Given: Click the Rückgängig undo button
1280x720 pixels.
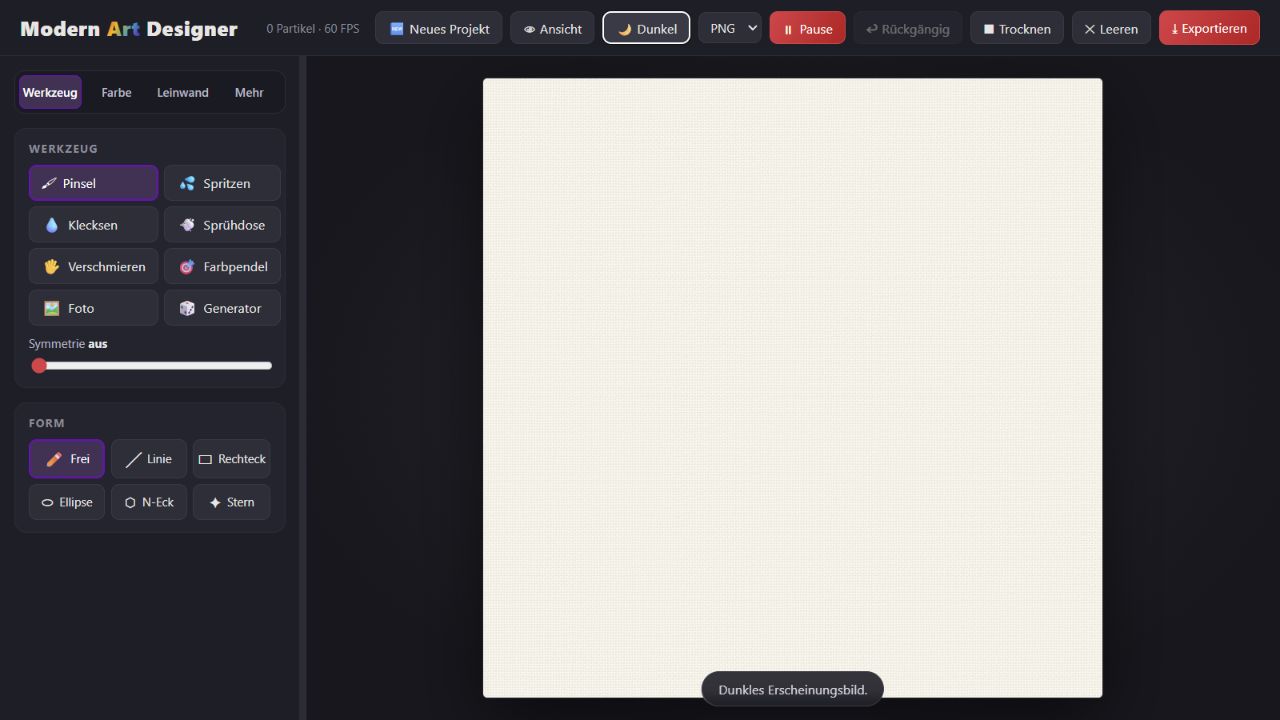Looking at the screenshot, I should pos(908,28).
